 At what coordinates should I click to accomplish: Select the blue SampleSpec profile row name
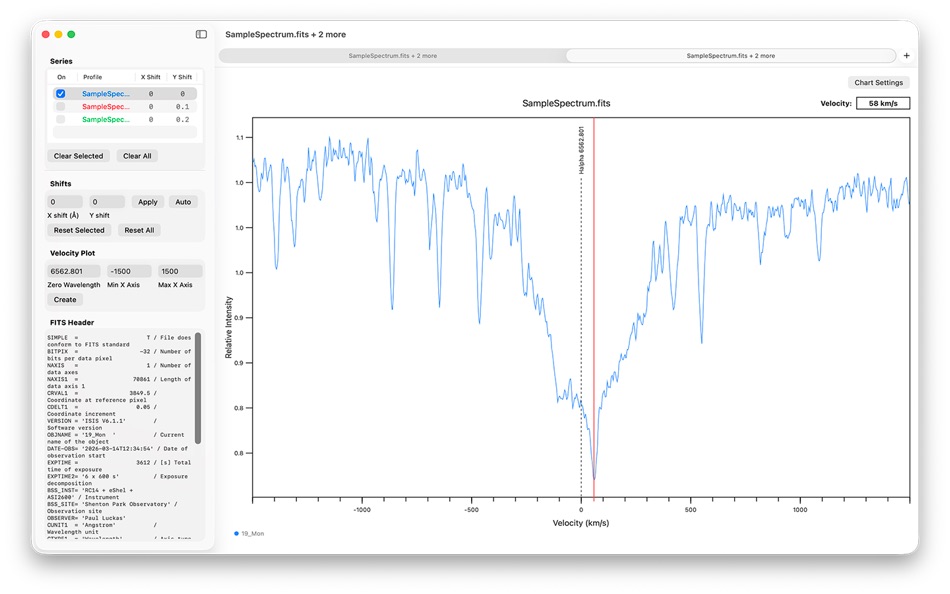(106, 94)
